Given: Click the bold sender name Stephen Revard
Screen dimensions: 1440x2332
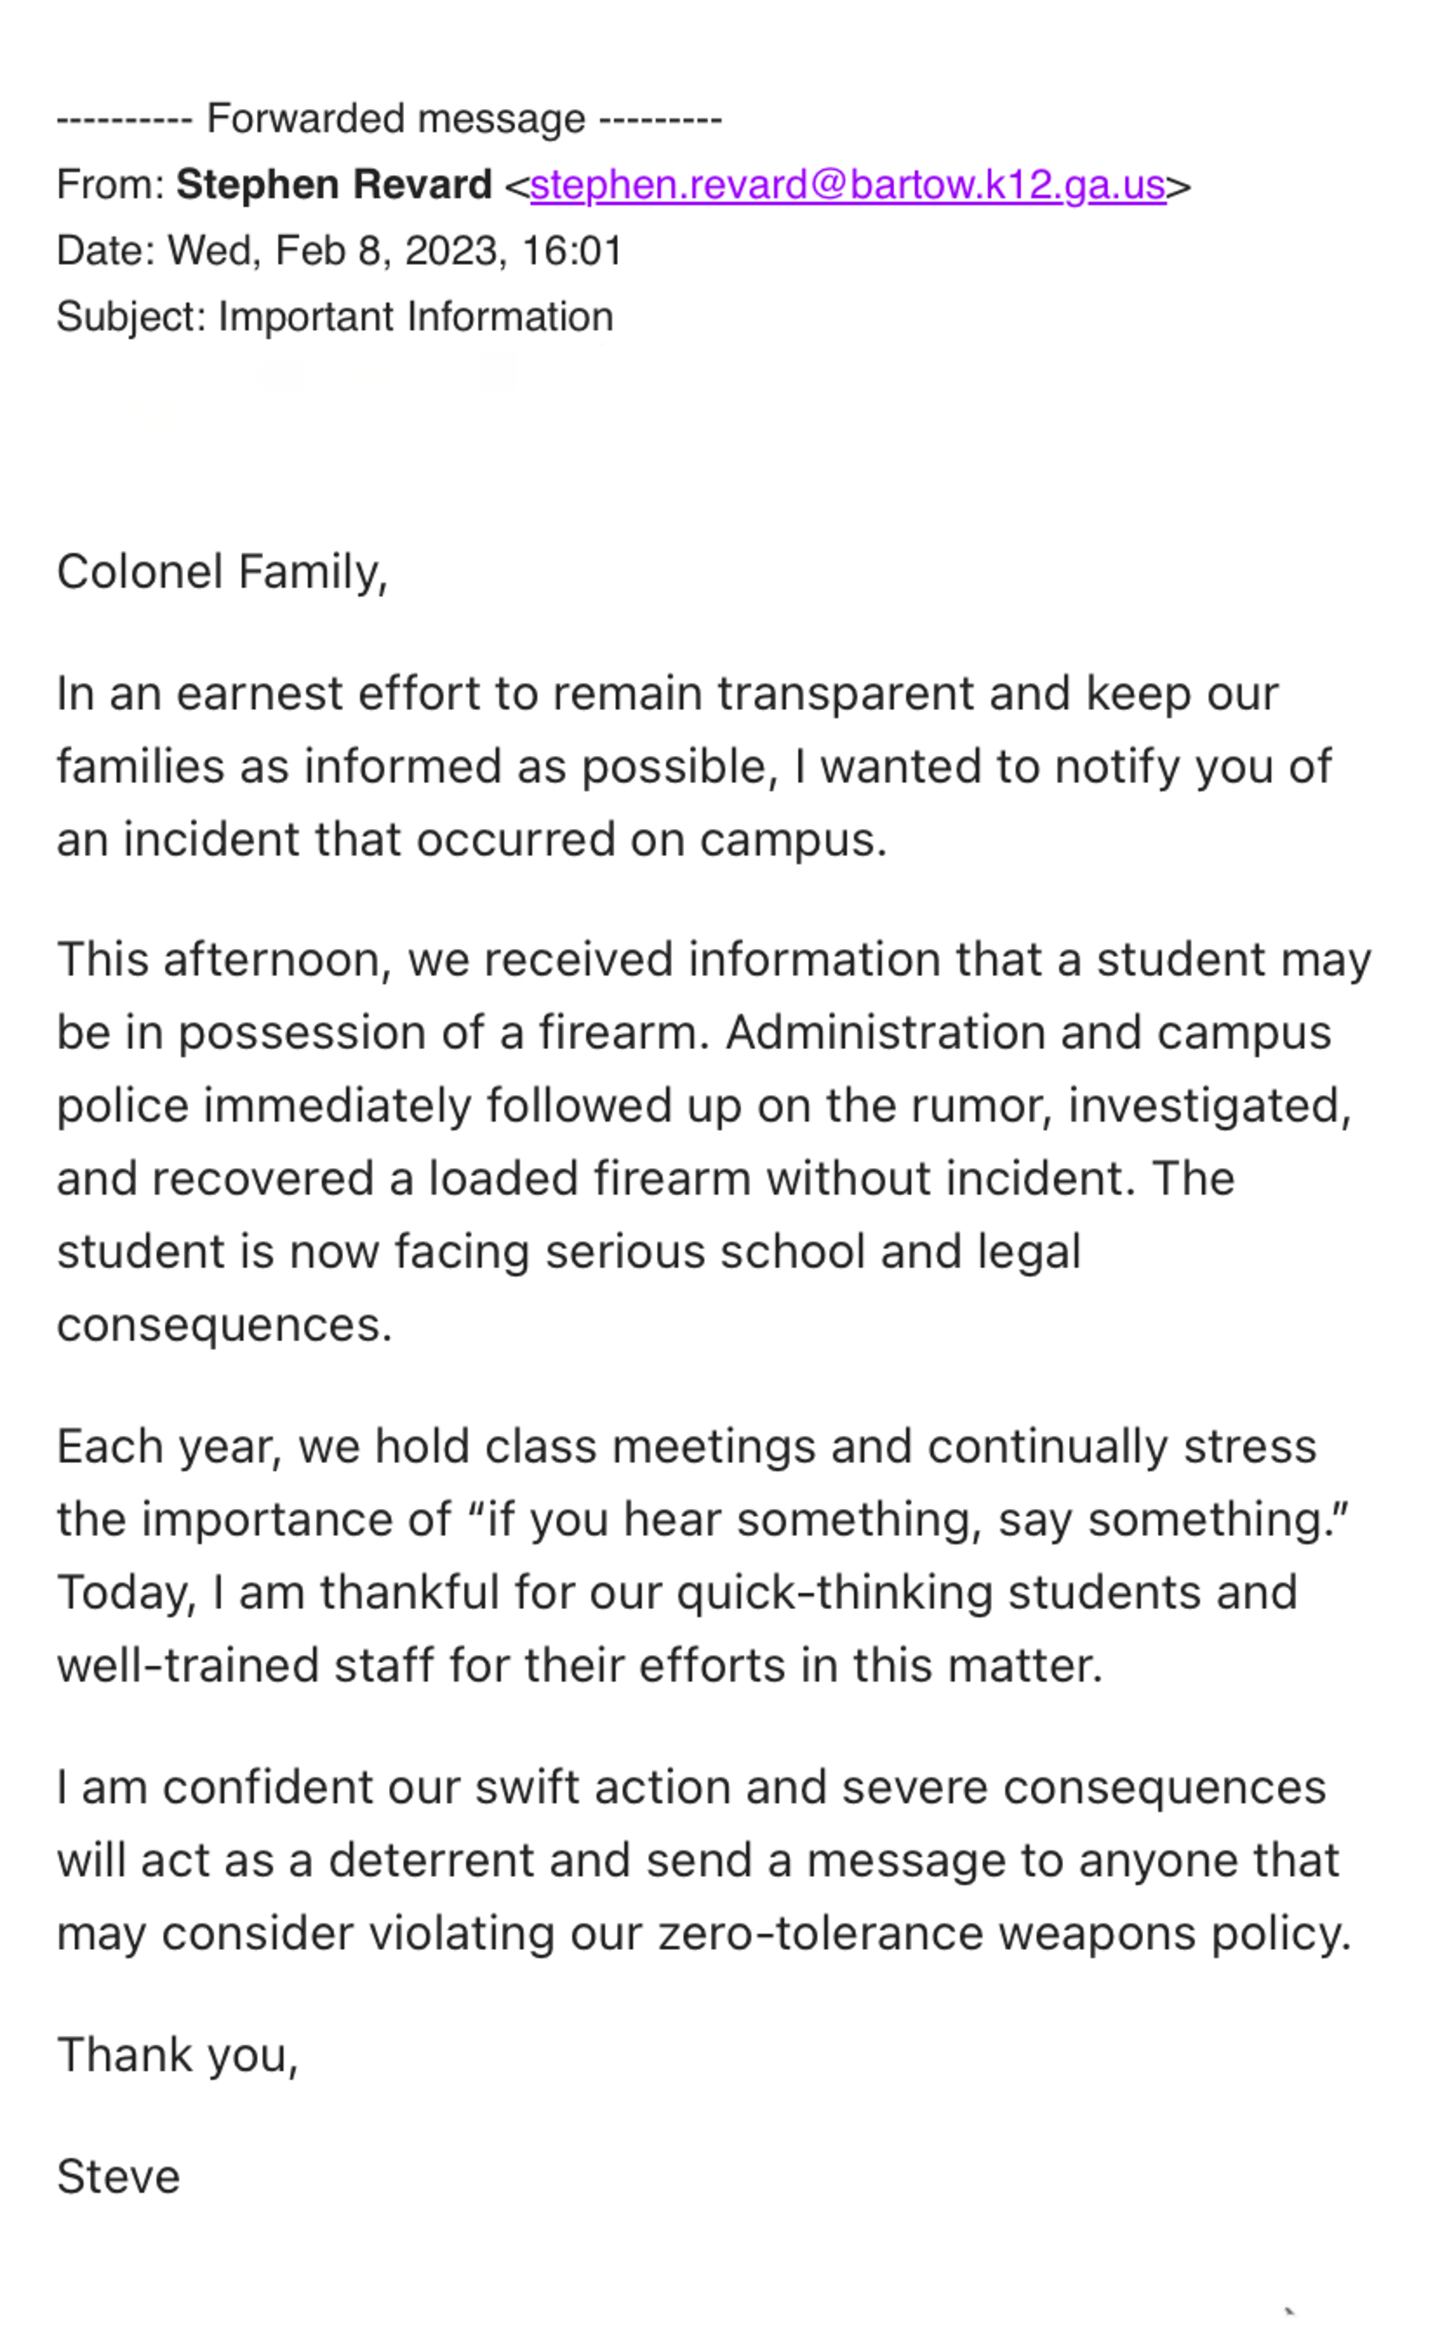Looking at the screenshot, I should click(x=334, y=186).
